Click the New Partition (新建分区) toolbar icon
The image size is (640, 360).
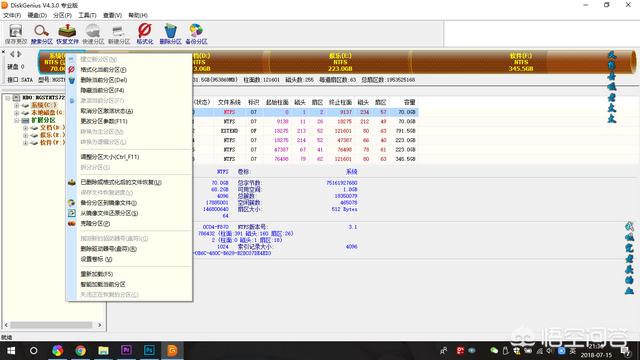[119, 34]
